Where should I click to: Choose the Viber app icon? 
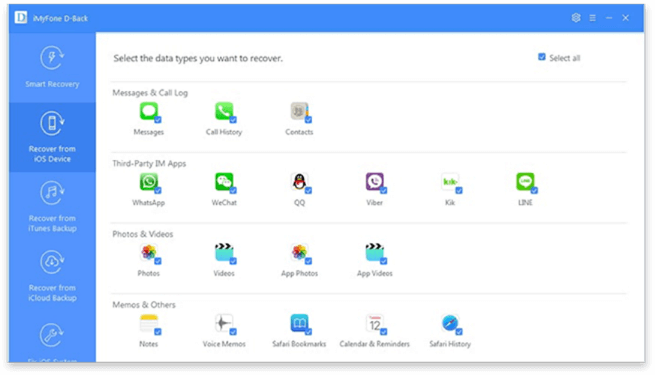click(x=375, y=182)
